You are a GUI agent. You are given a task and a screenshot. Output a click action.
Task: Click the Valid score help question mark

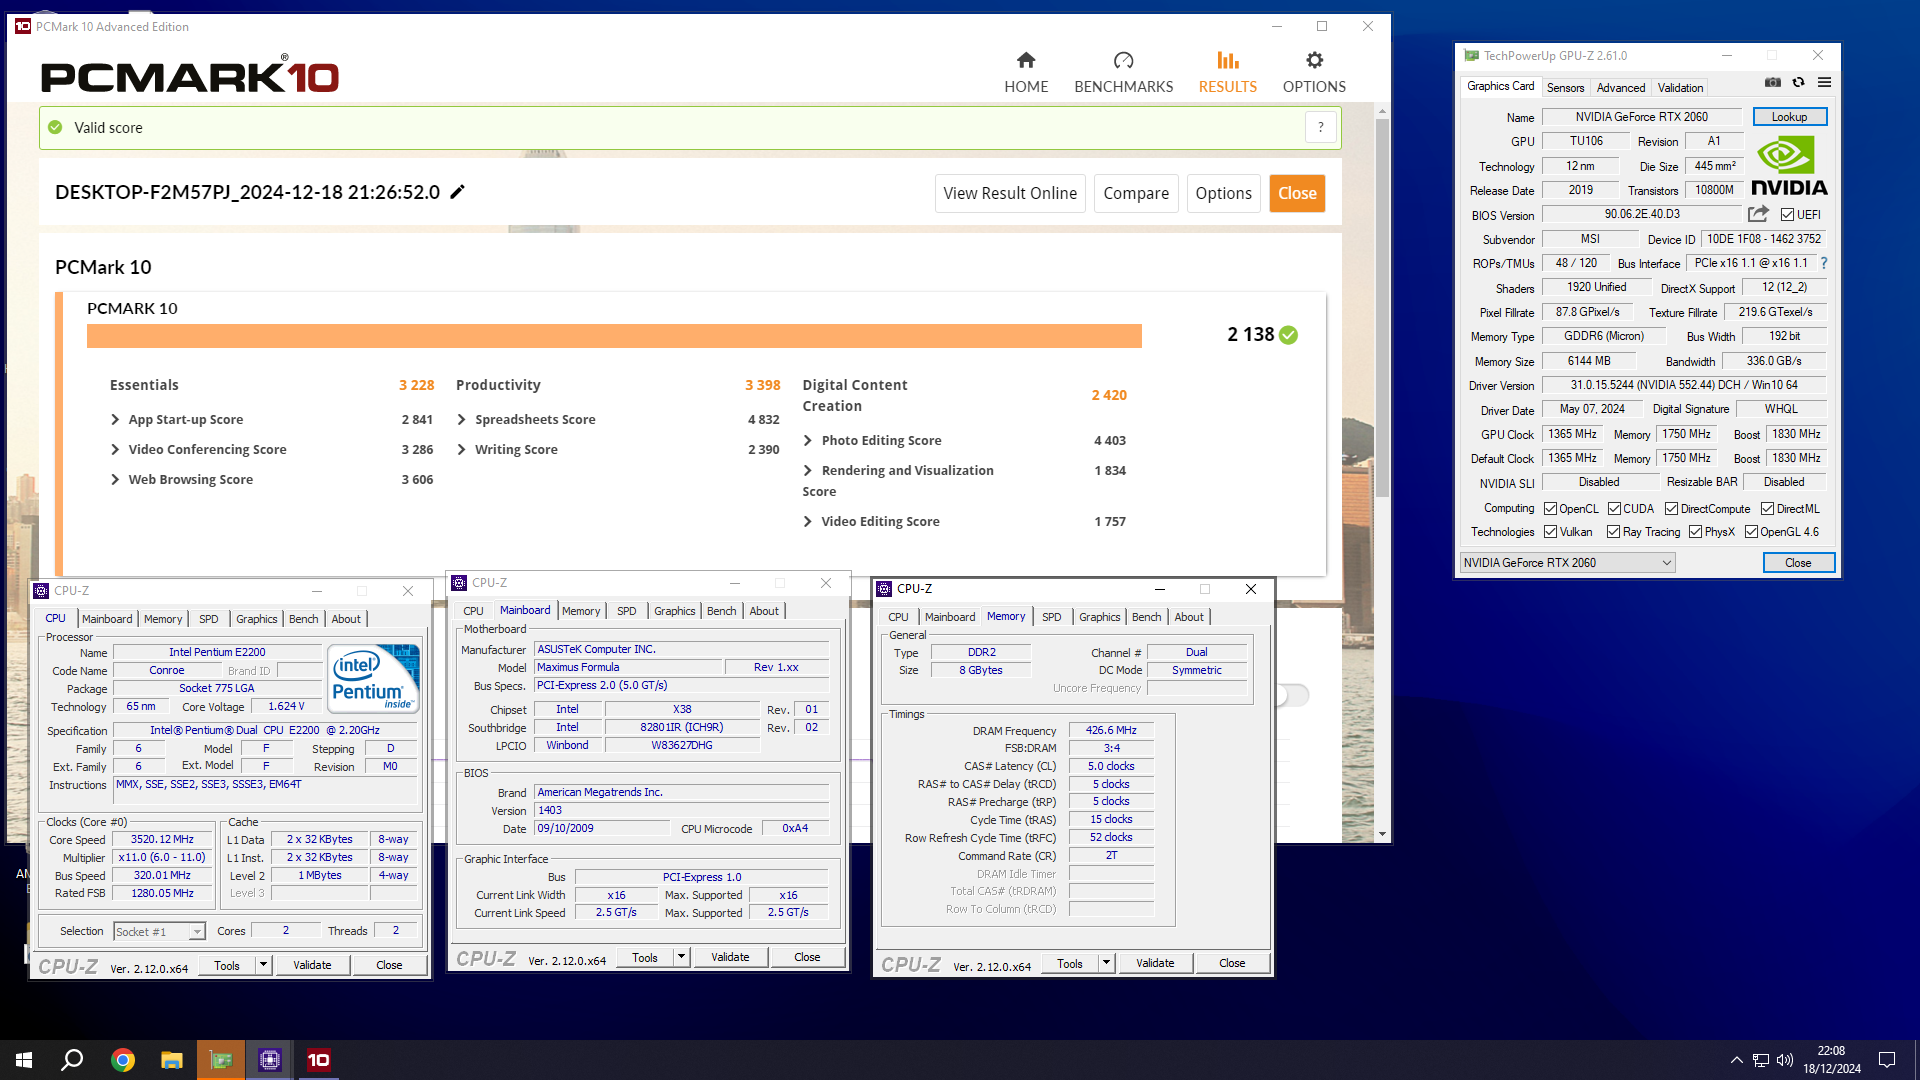1321,127
